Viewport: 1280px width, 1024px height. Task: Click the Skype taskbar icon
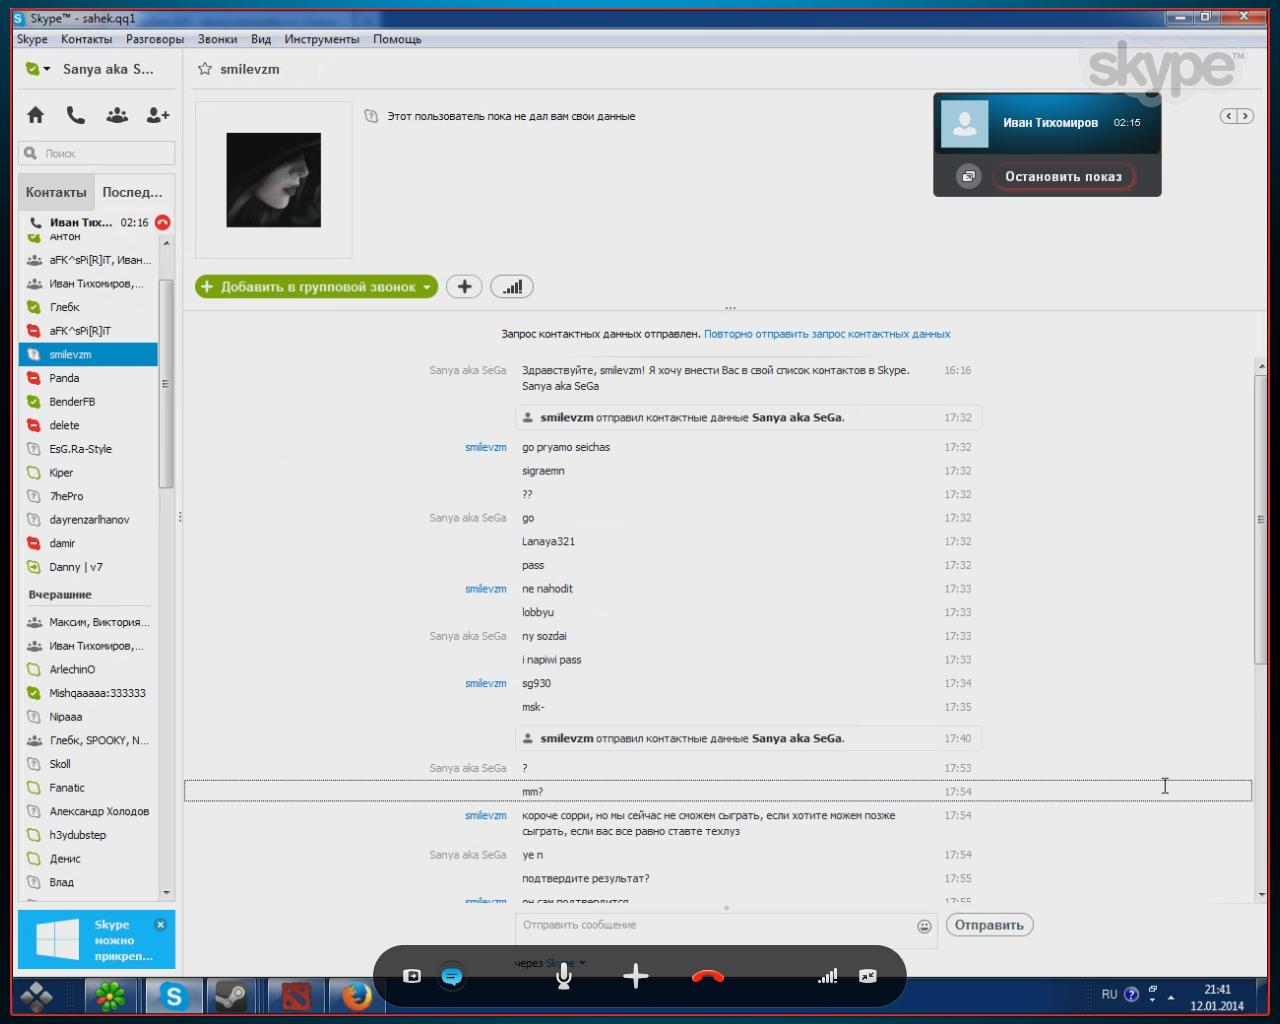(x=174, y=996)
